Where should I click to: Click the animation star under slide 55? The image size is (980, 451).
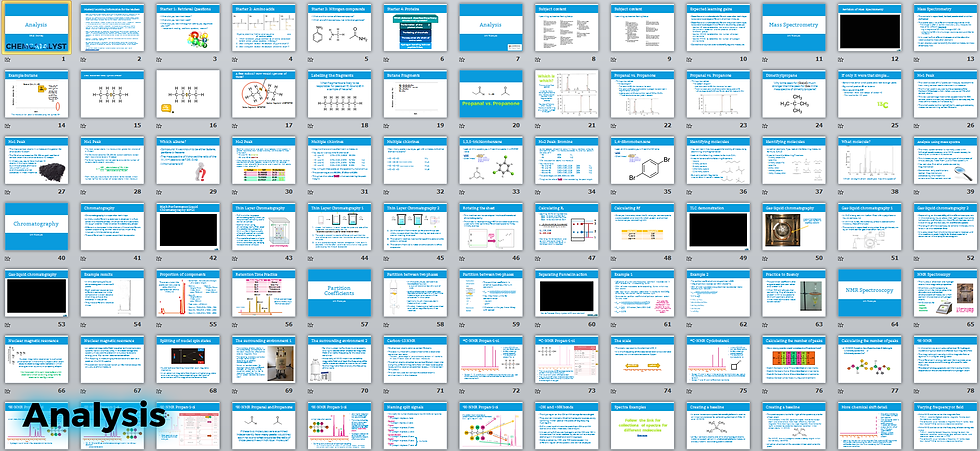pos(159,324)
